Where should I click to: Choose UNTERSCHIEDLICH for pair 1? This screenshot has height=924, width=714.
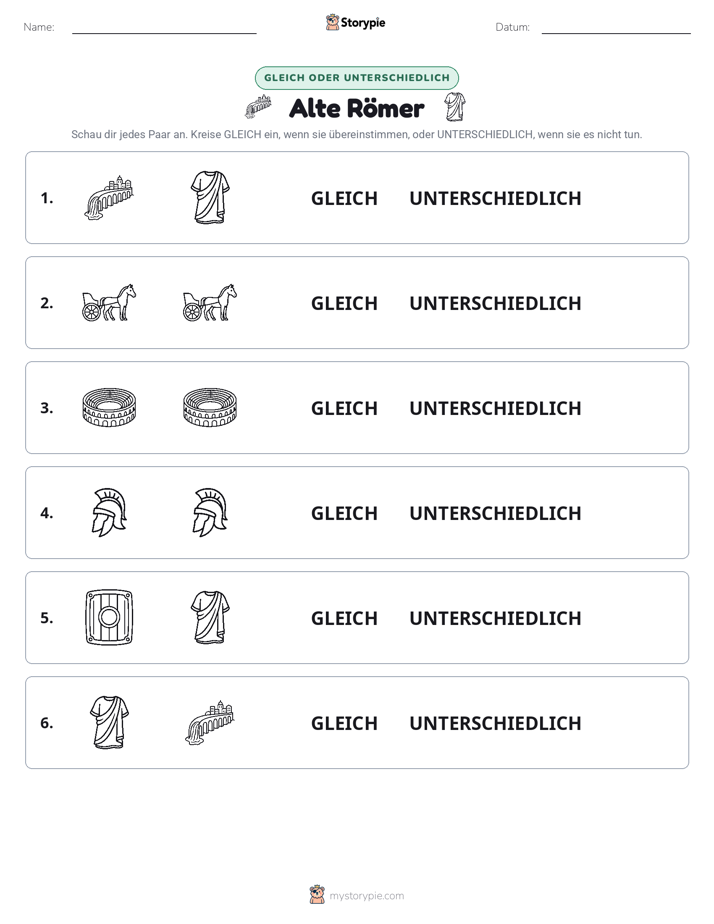495,198
